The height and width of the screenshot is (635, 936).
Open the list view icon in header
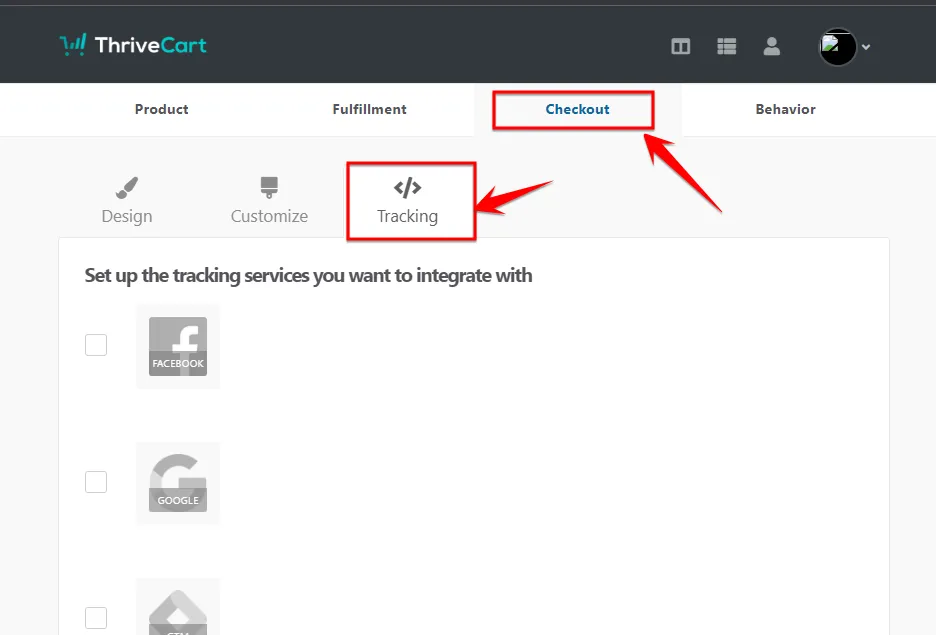point(726,46)
